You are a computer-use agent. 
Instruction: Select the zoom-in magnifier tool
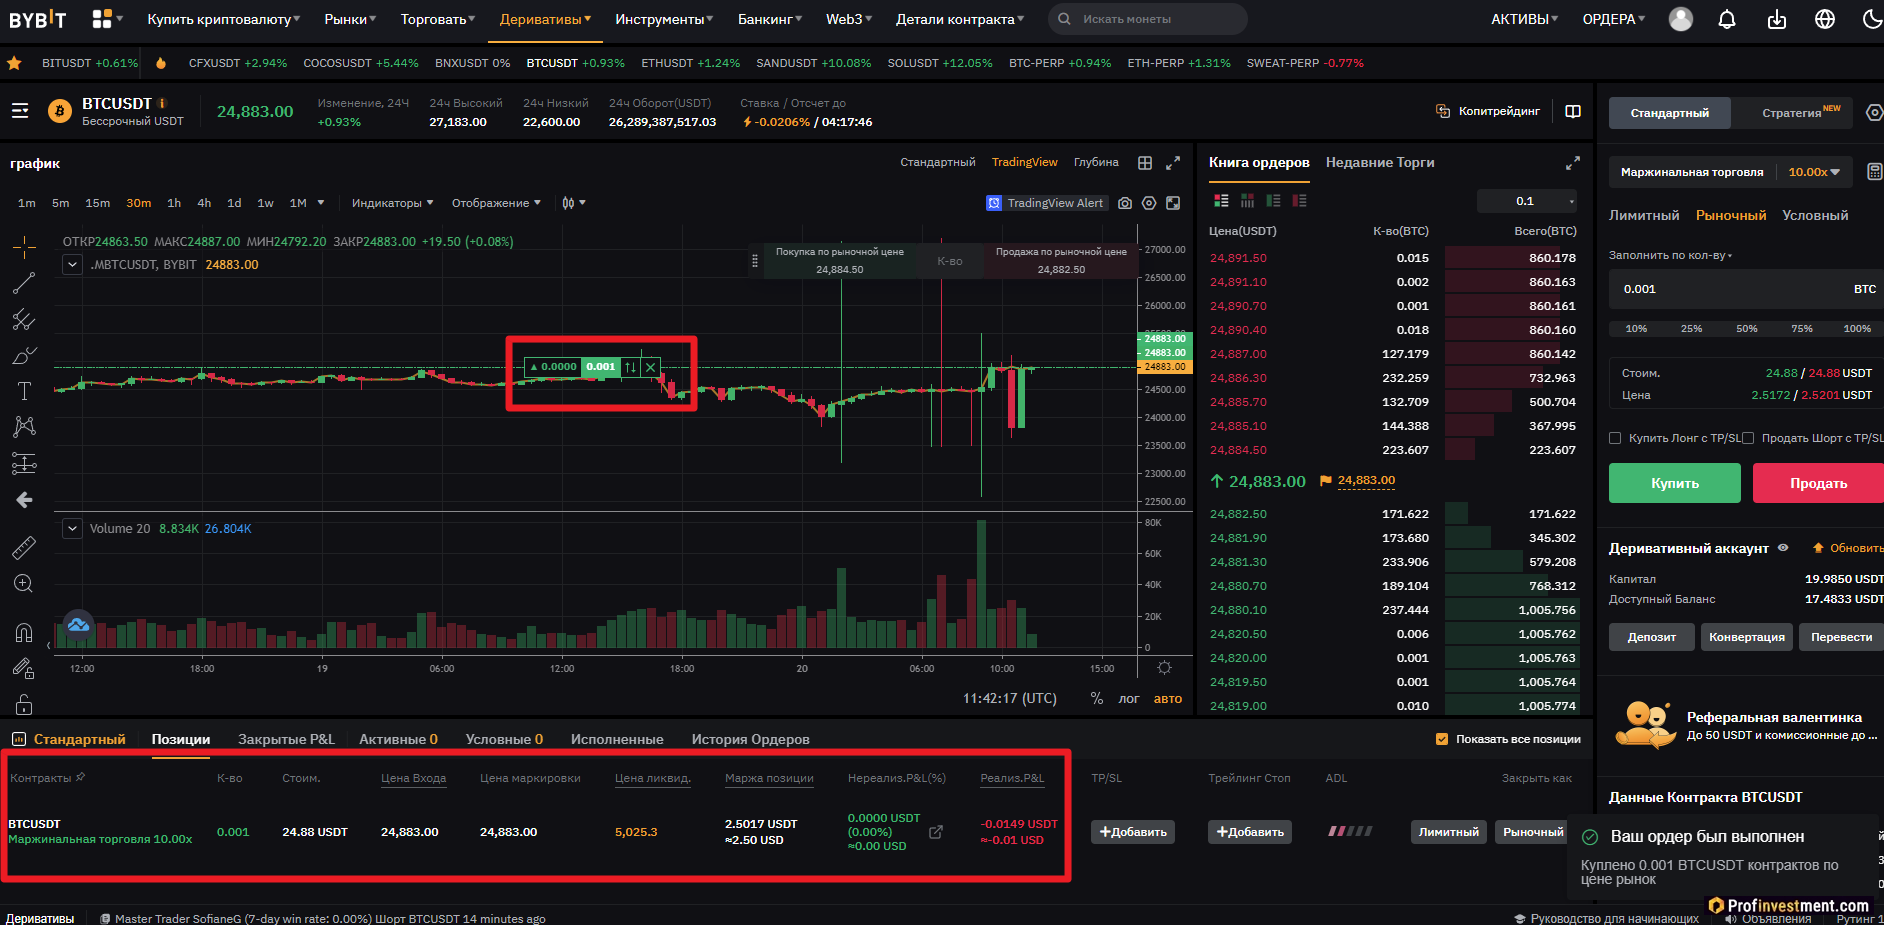(x=24, y=583)
